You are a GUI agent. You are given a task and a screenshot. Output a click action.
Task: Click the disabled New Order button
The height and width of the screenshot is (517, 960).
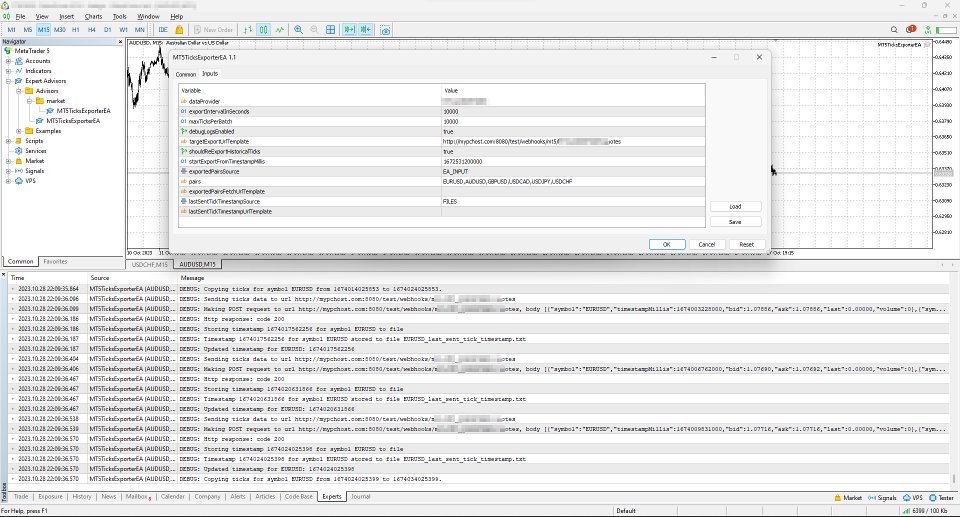[x=213, y=29]
